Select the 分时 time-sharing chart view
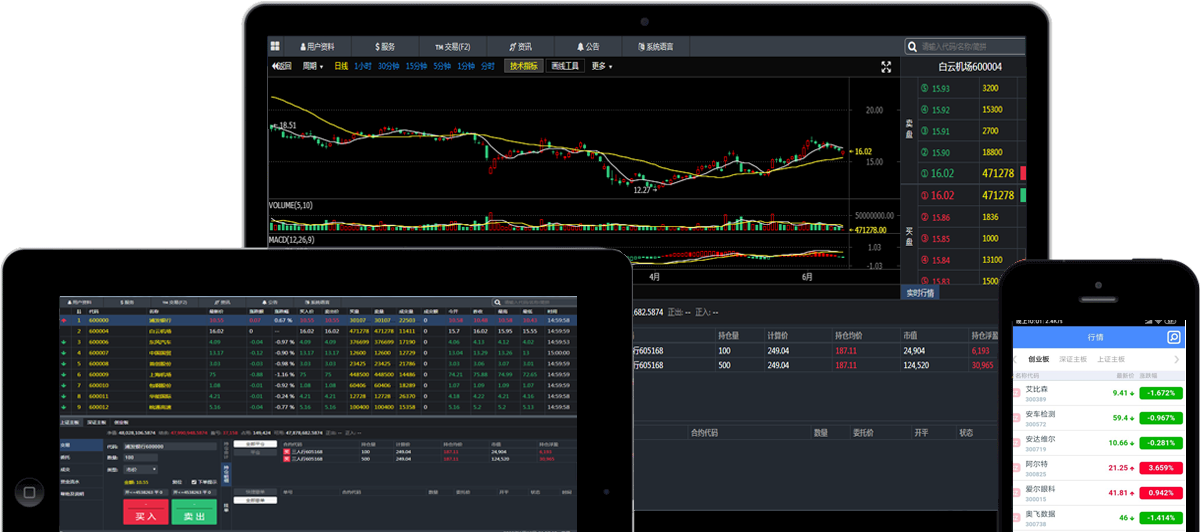 487,66
